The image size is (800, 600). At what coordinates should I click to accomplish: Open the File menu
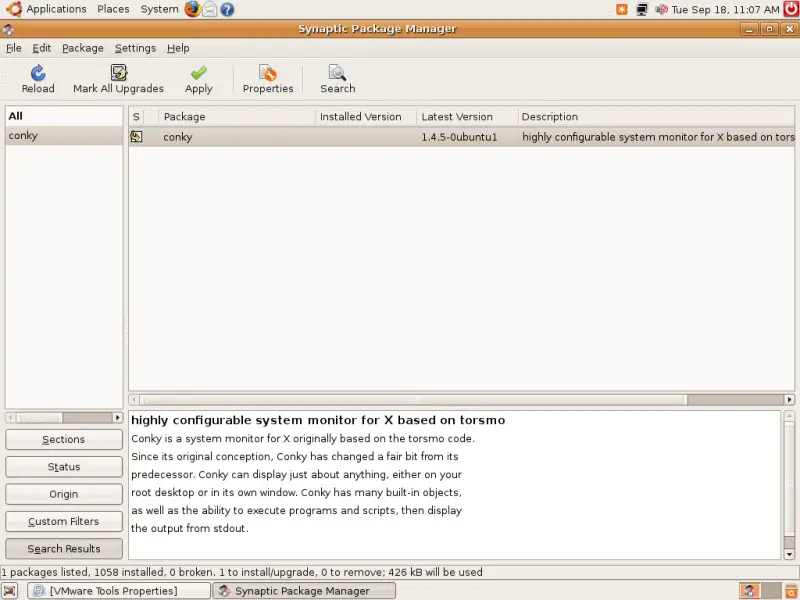point(14,48)
